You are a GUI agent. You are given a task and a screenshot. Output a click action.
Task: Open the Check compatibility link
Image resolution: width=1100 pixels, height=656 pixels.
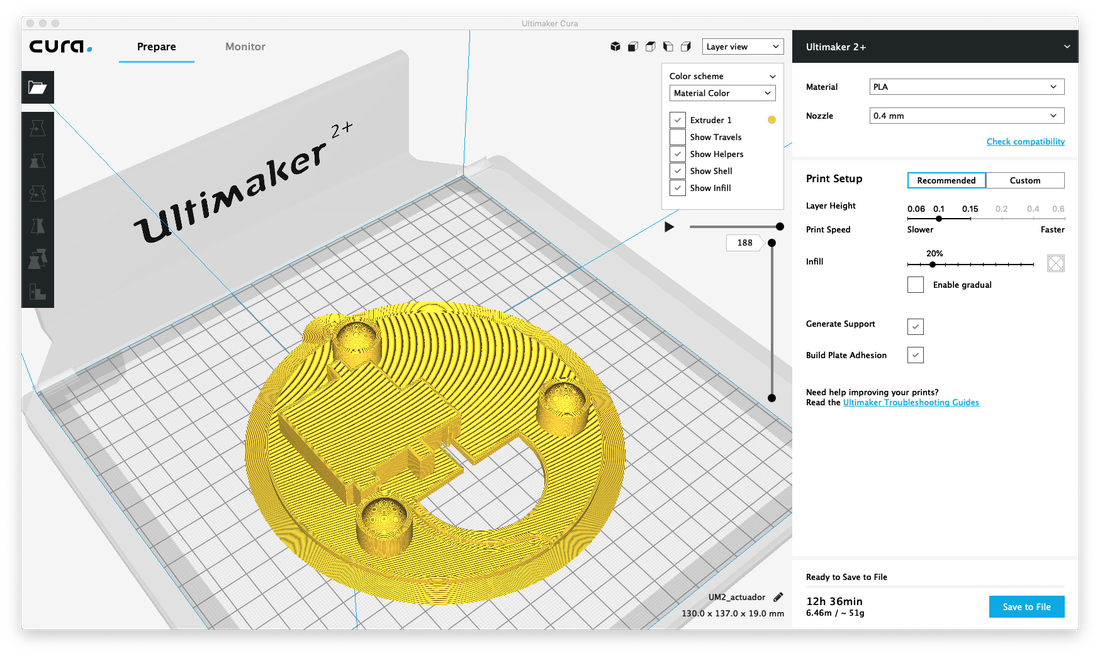click(x=1025, y=141)
